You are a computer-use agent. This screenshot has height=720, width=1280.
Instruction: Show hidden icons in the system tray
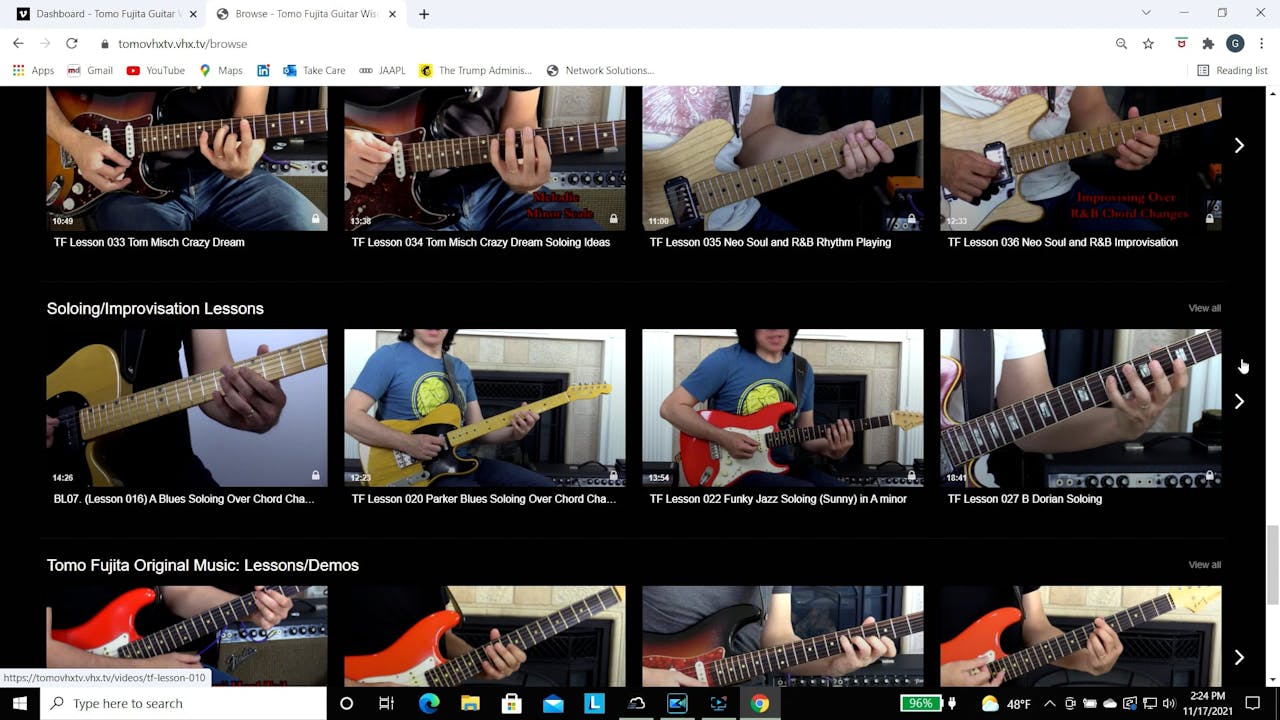(1050, 703)
